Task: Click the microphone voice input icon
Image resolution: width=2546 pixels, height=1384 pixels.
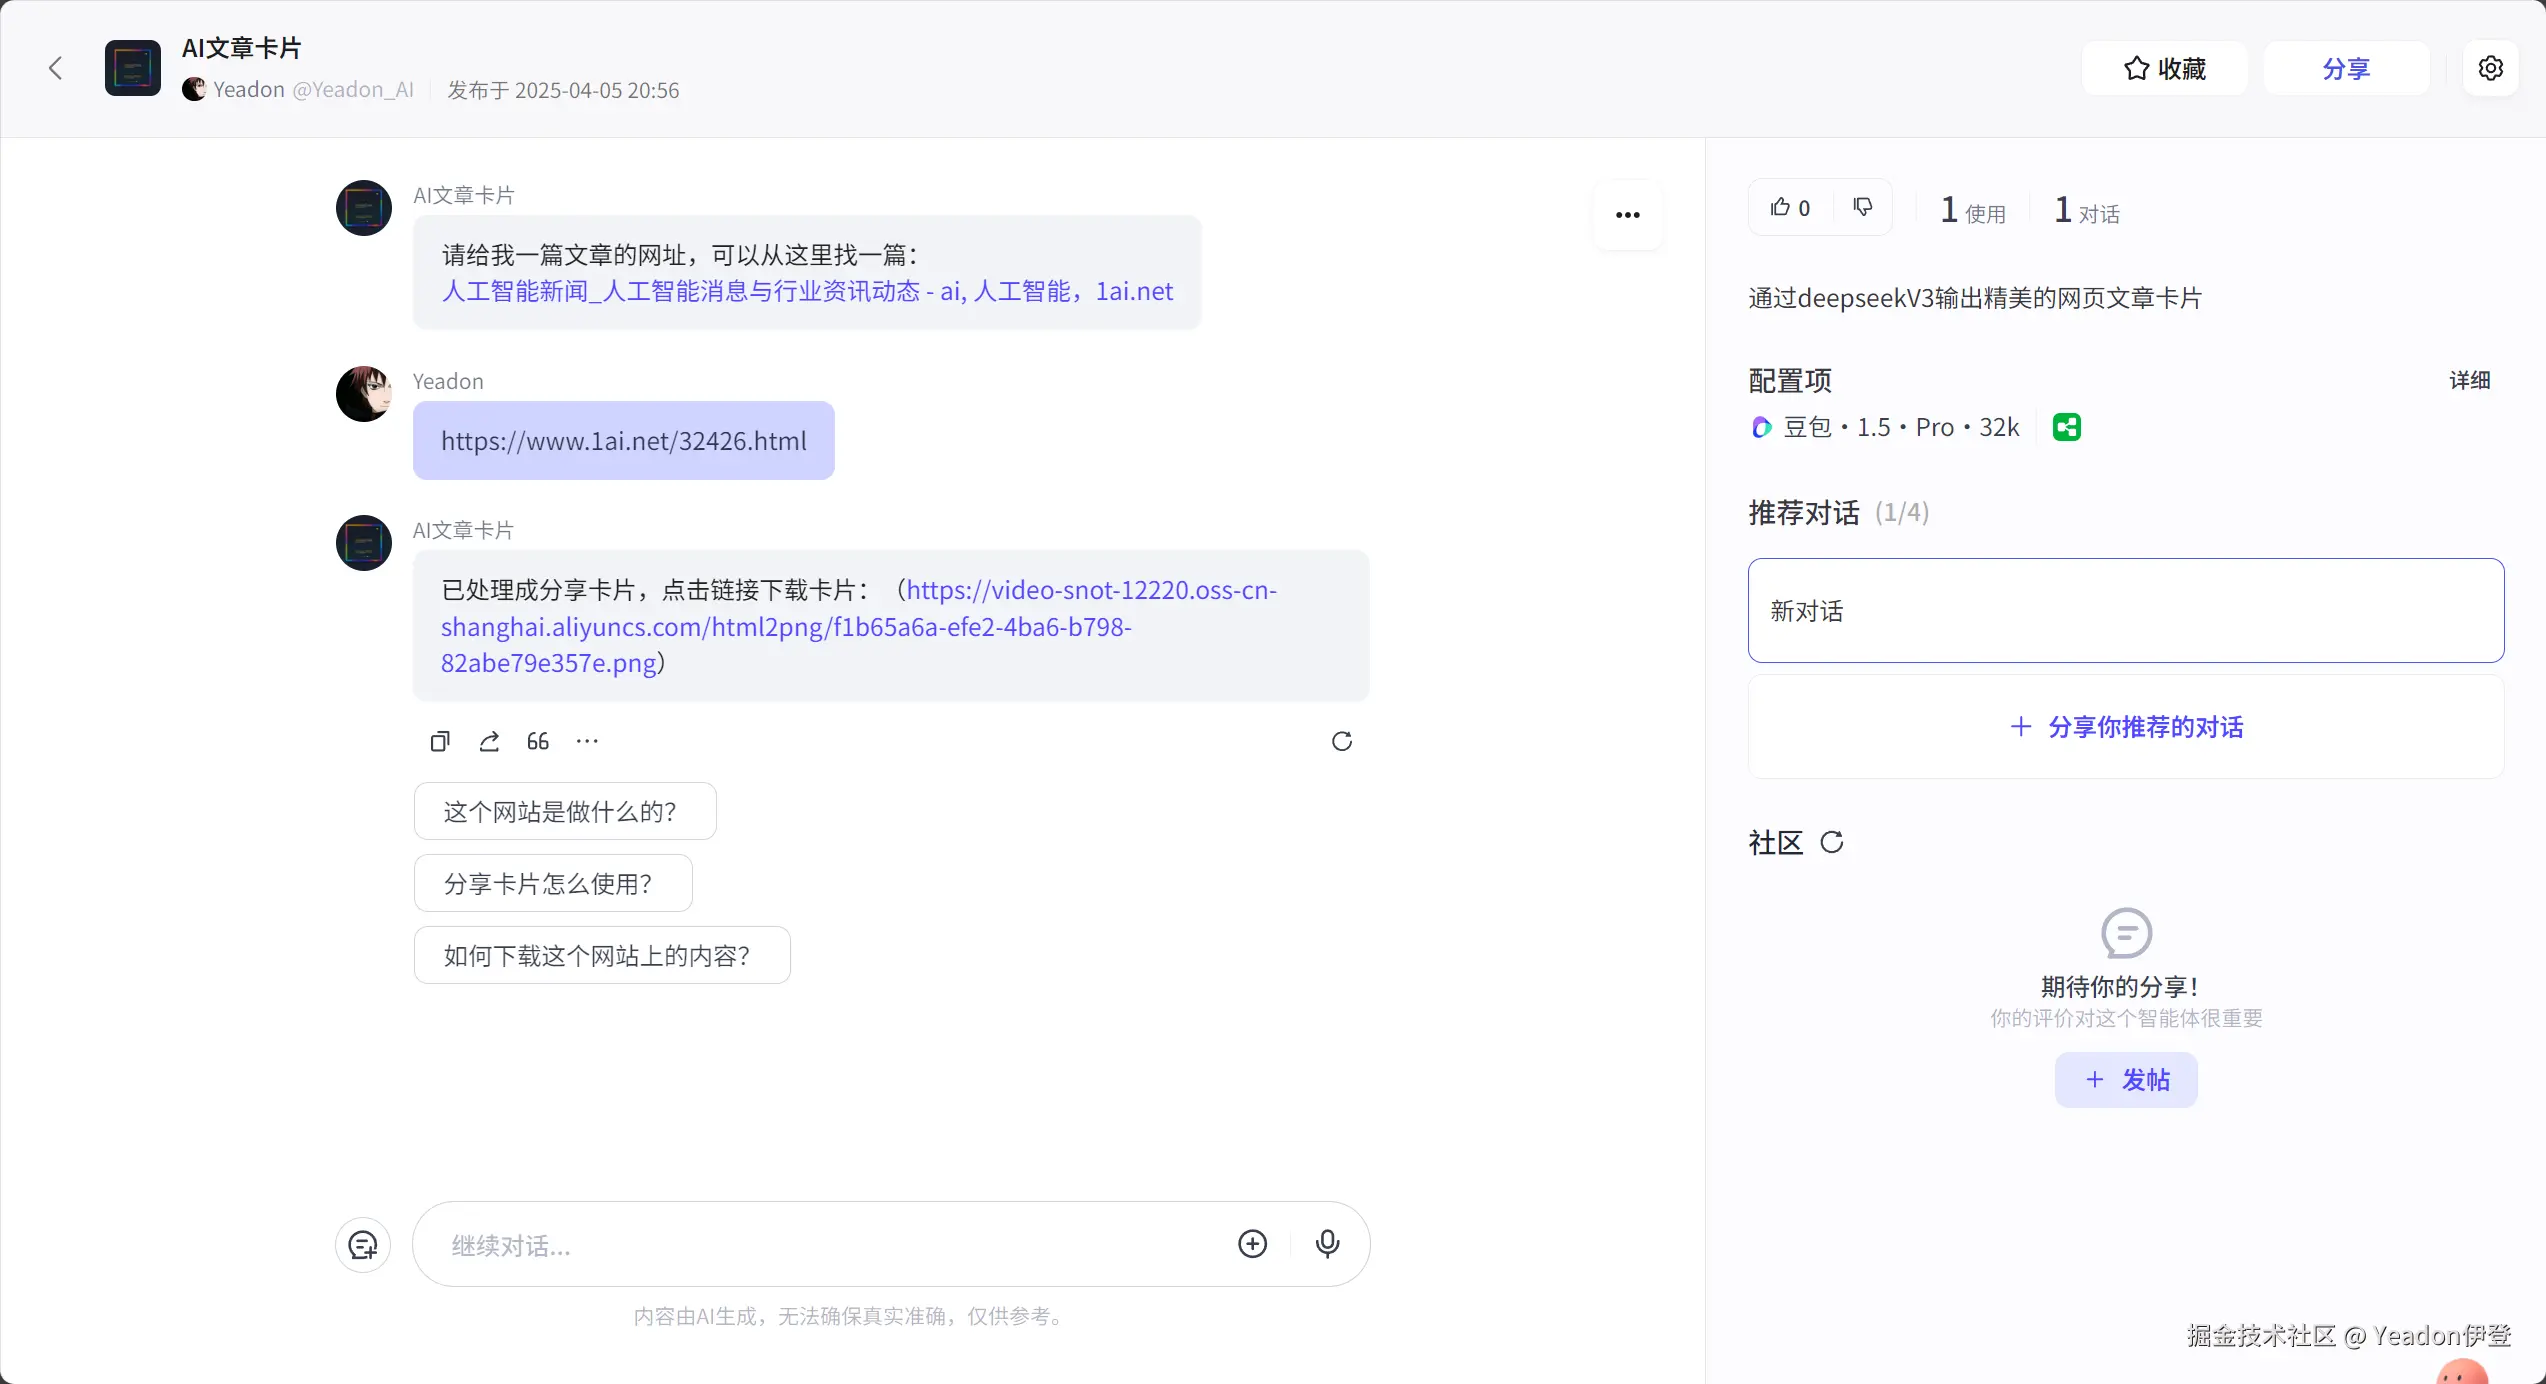Action: tap(1327, 1244)
